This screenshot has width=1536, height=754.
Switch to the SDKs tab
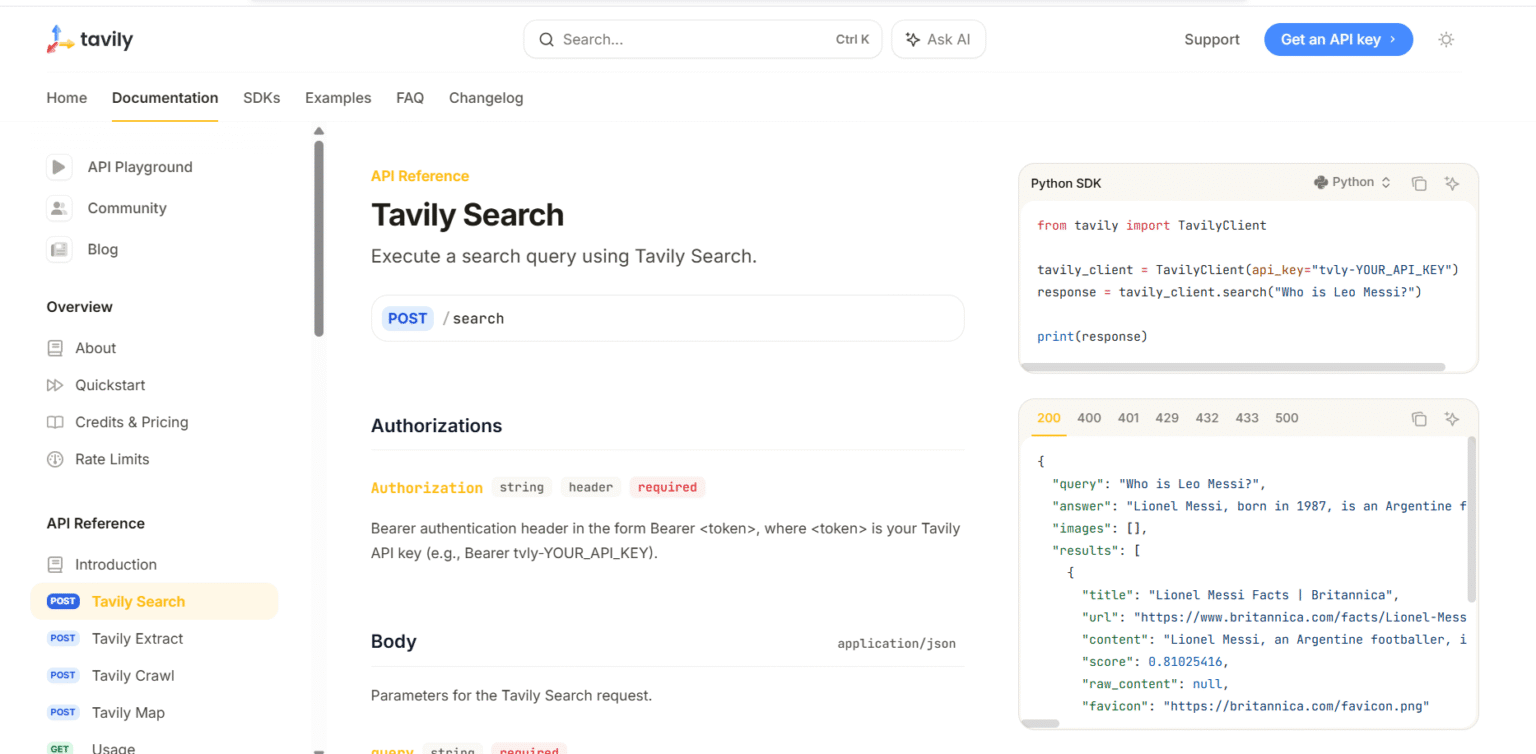261,98
